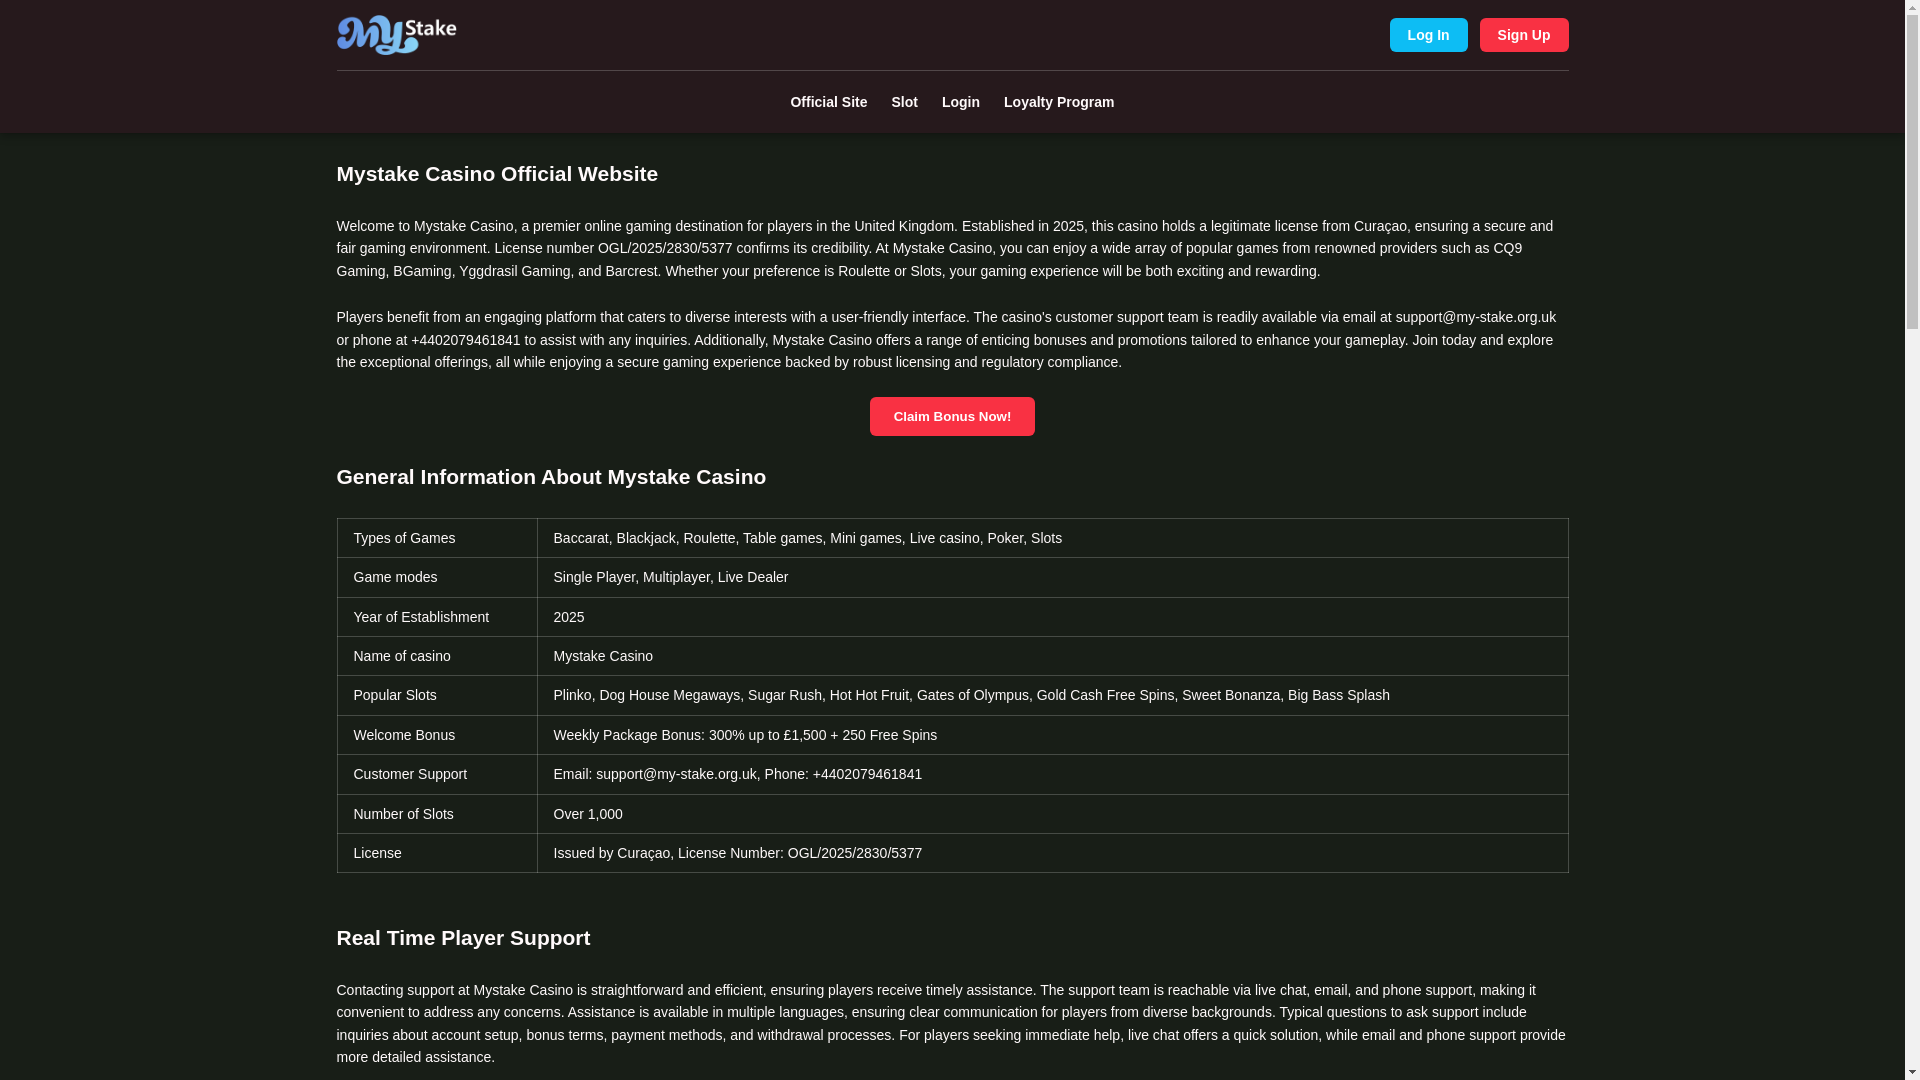Screen dimensions: 1920x1080
Task: Click the Weekly Package Bonus value cell
Action: coord(1052,735)
